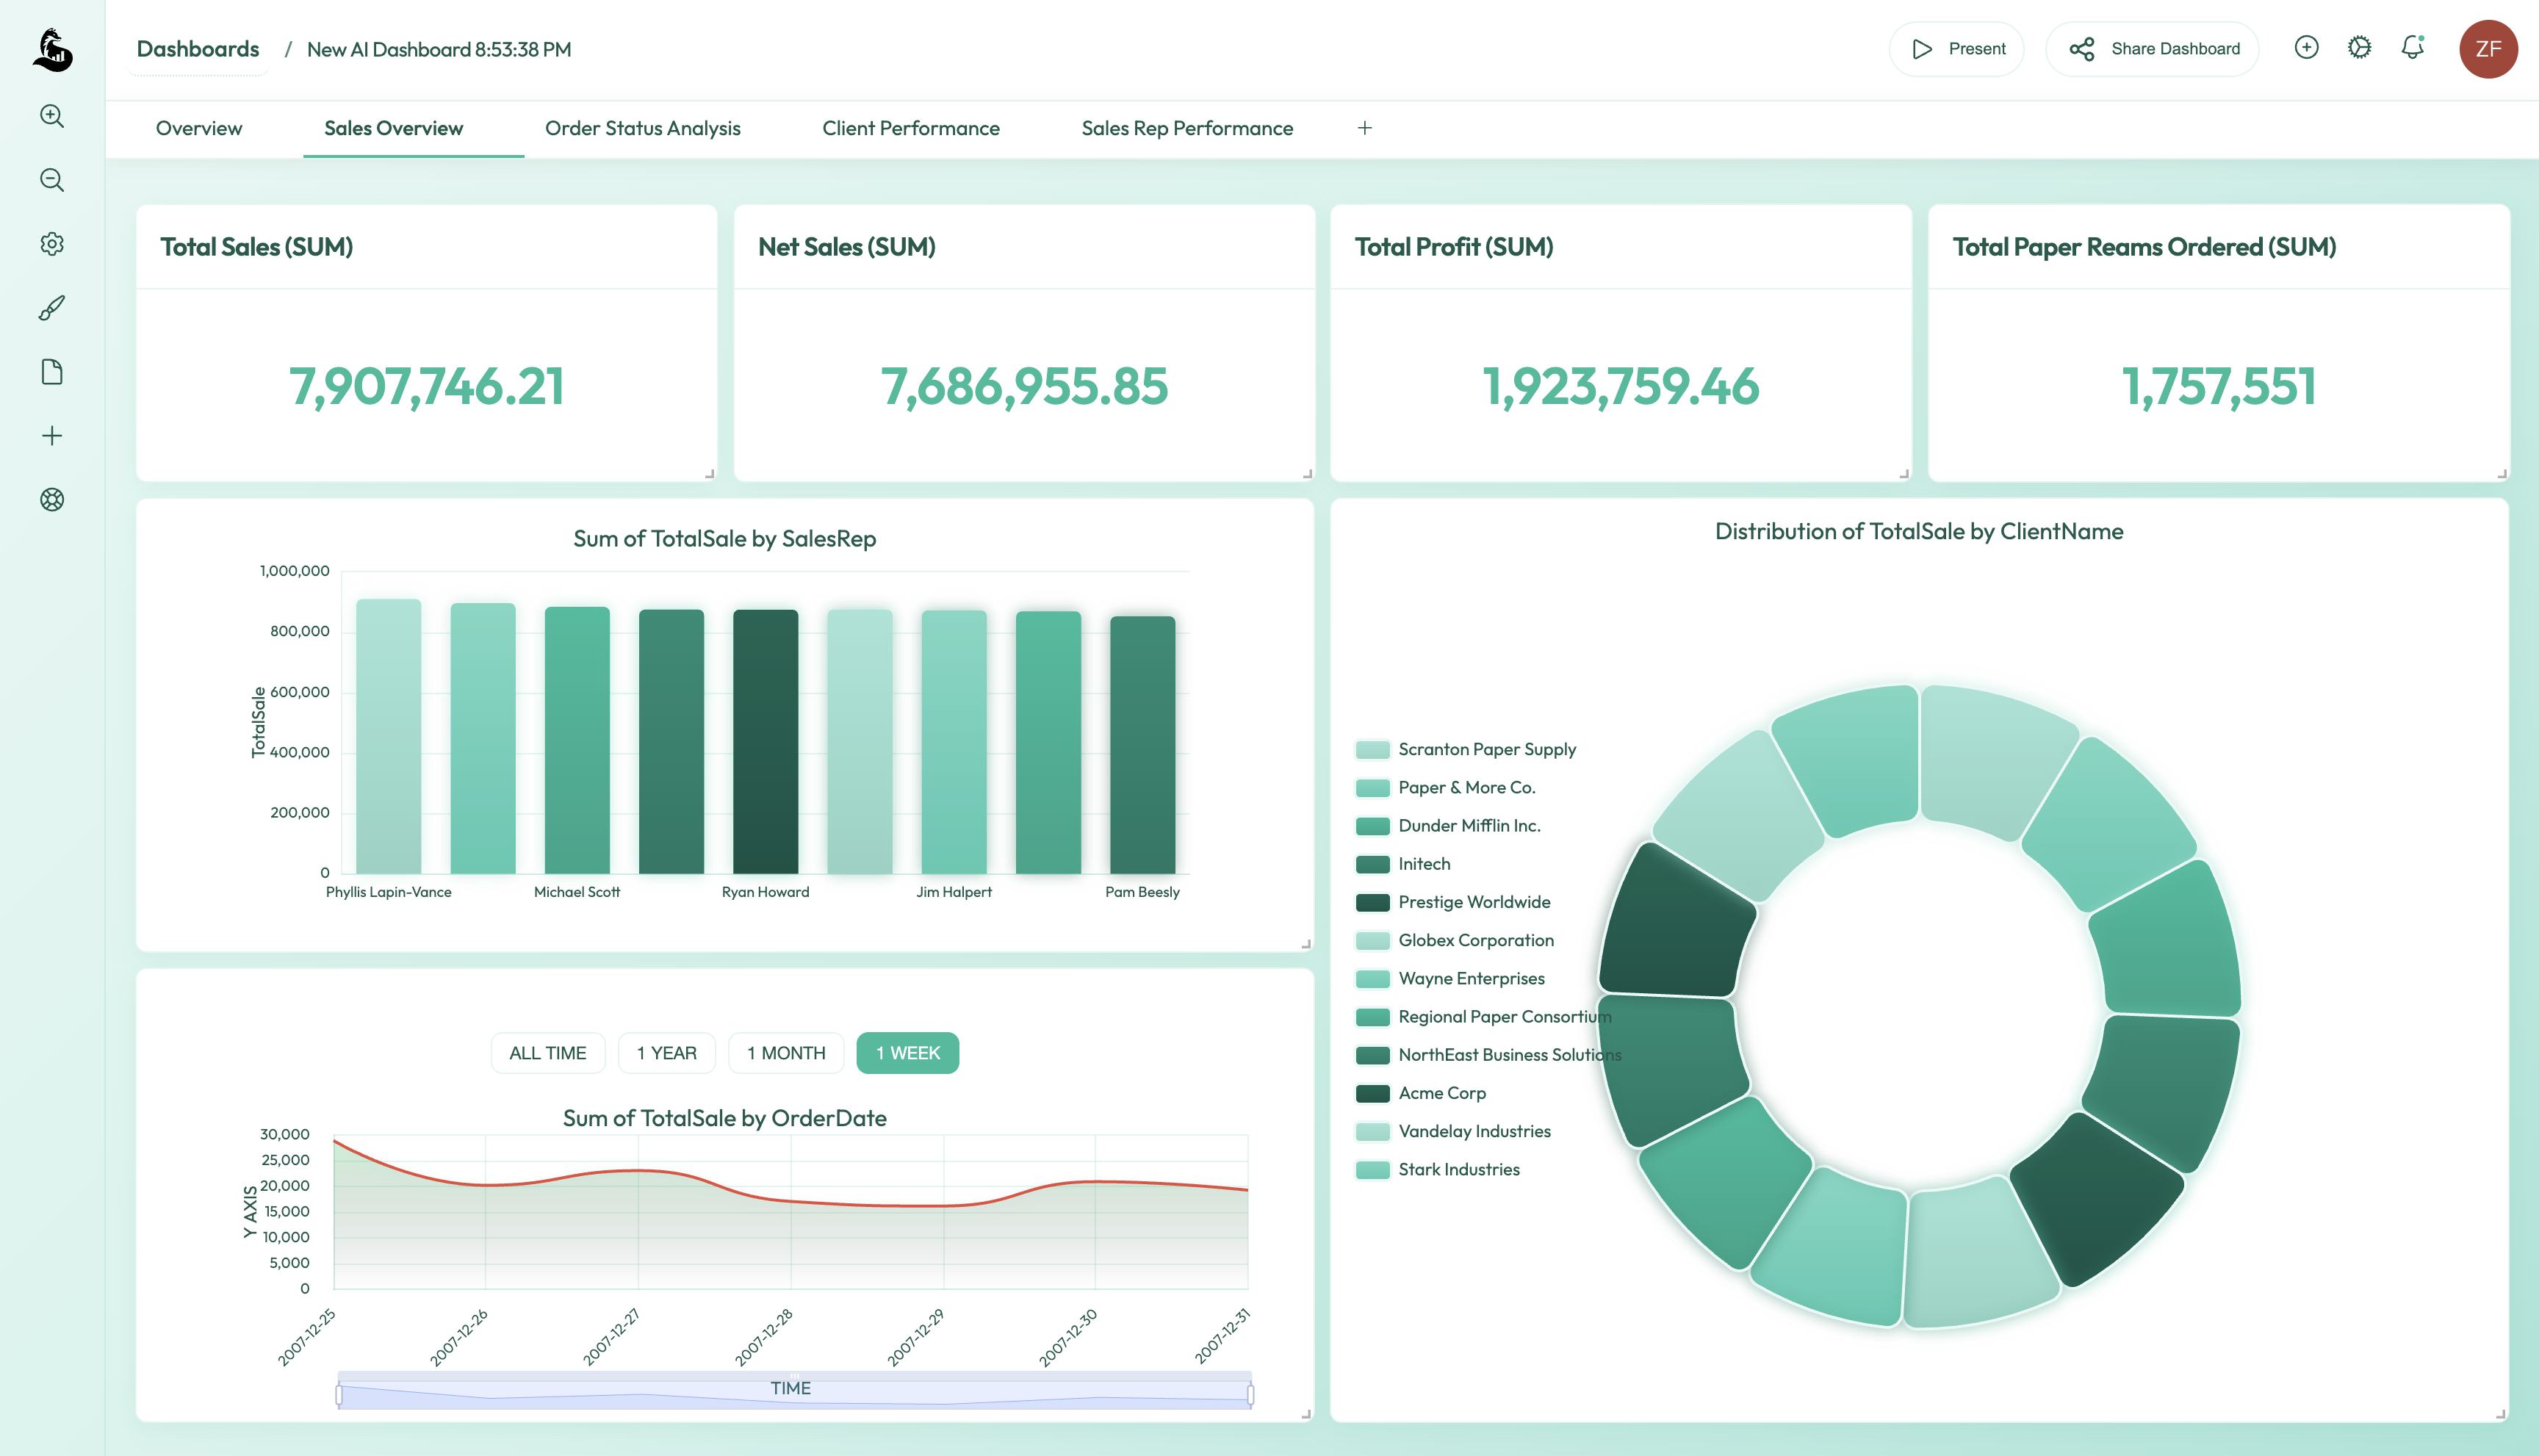
Task: Open the Client Performance tab
Action: pyautogui.click(x=910, y=128)
